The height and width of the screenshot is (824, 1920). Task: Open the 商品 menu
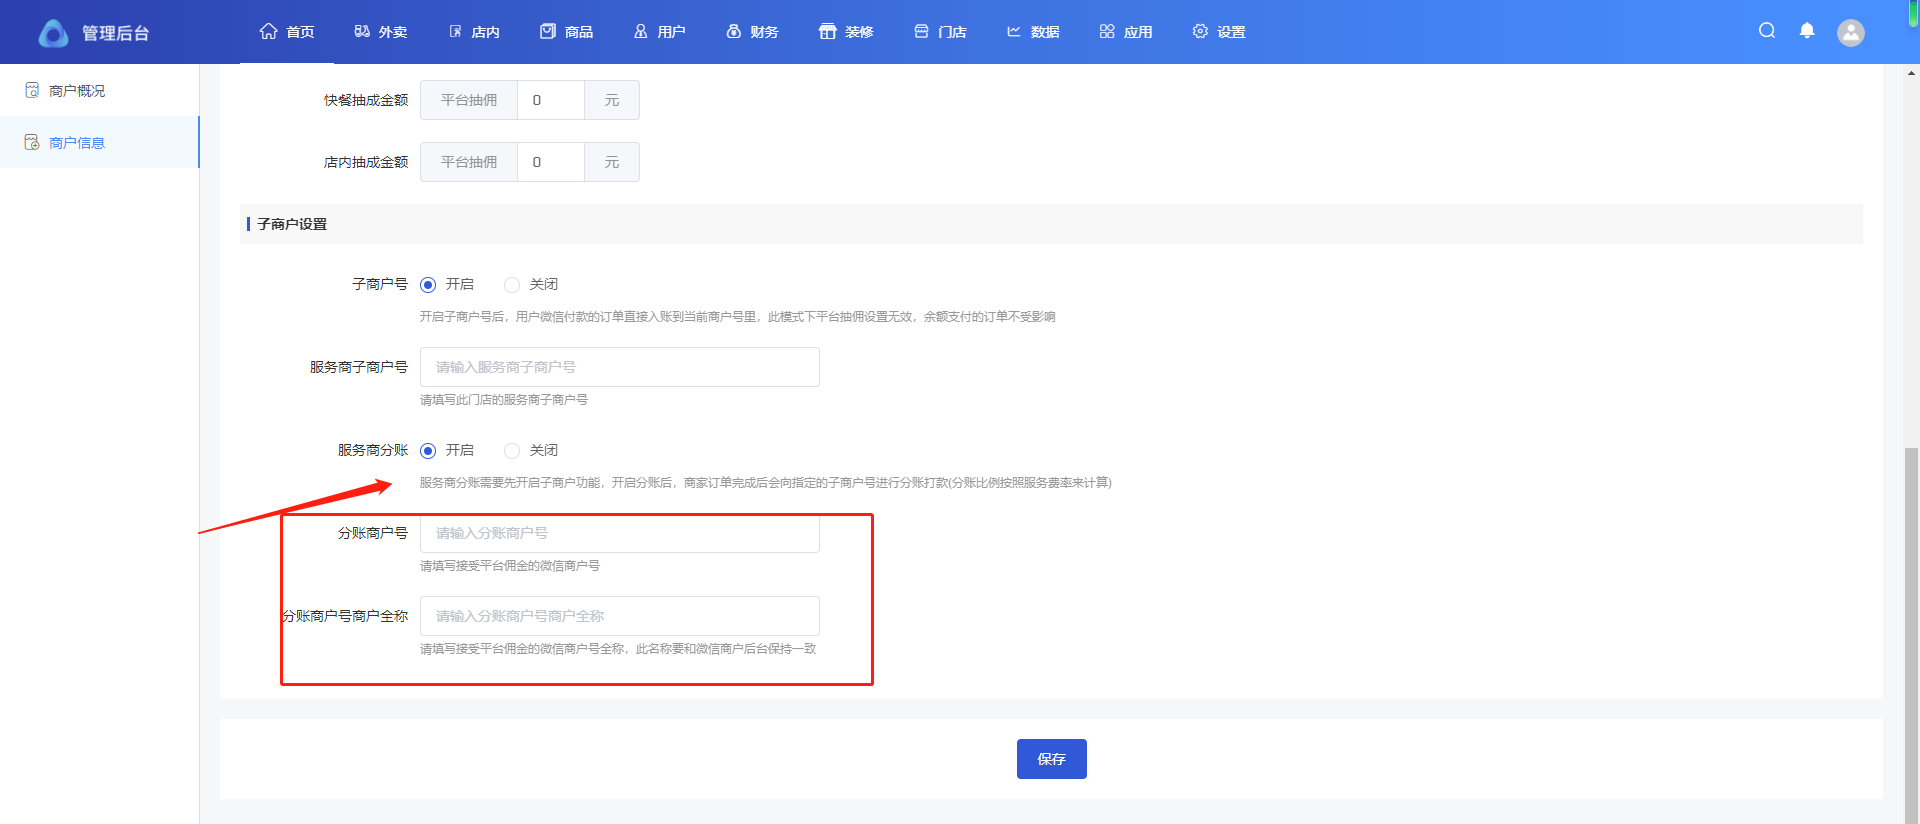coord(566,32)
